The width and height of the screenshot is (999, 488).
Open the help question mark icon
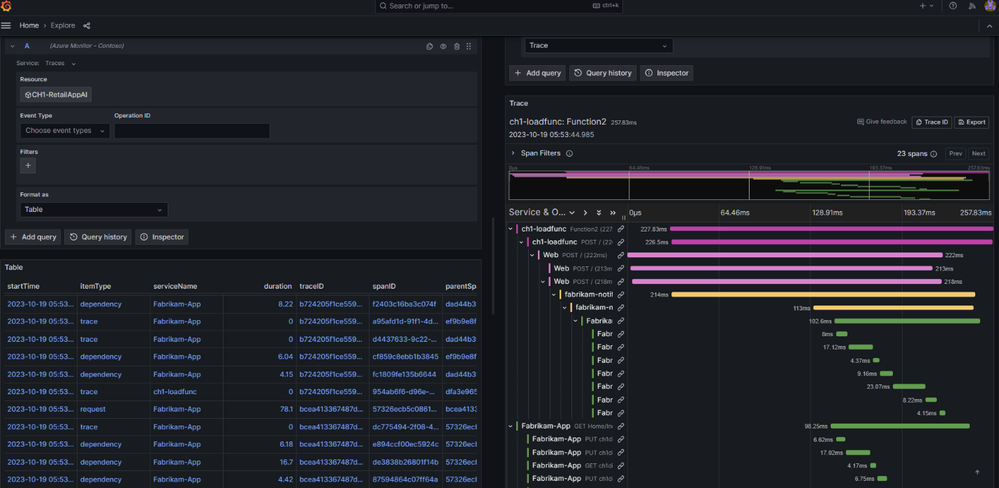coord(953,6)
